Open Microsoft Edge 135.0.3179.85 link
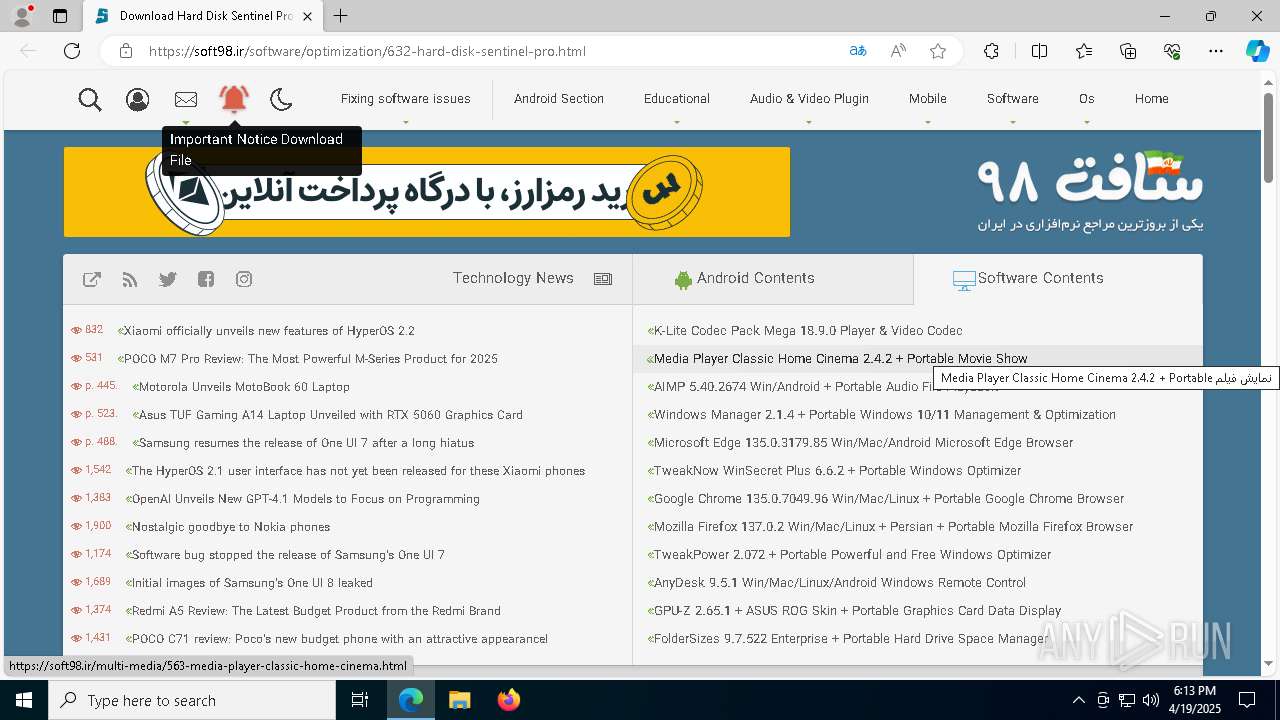This screenshot has height=720, width=1280. click(x=863, y=443)
